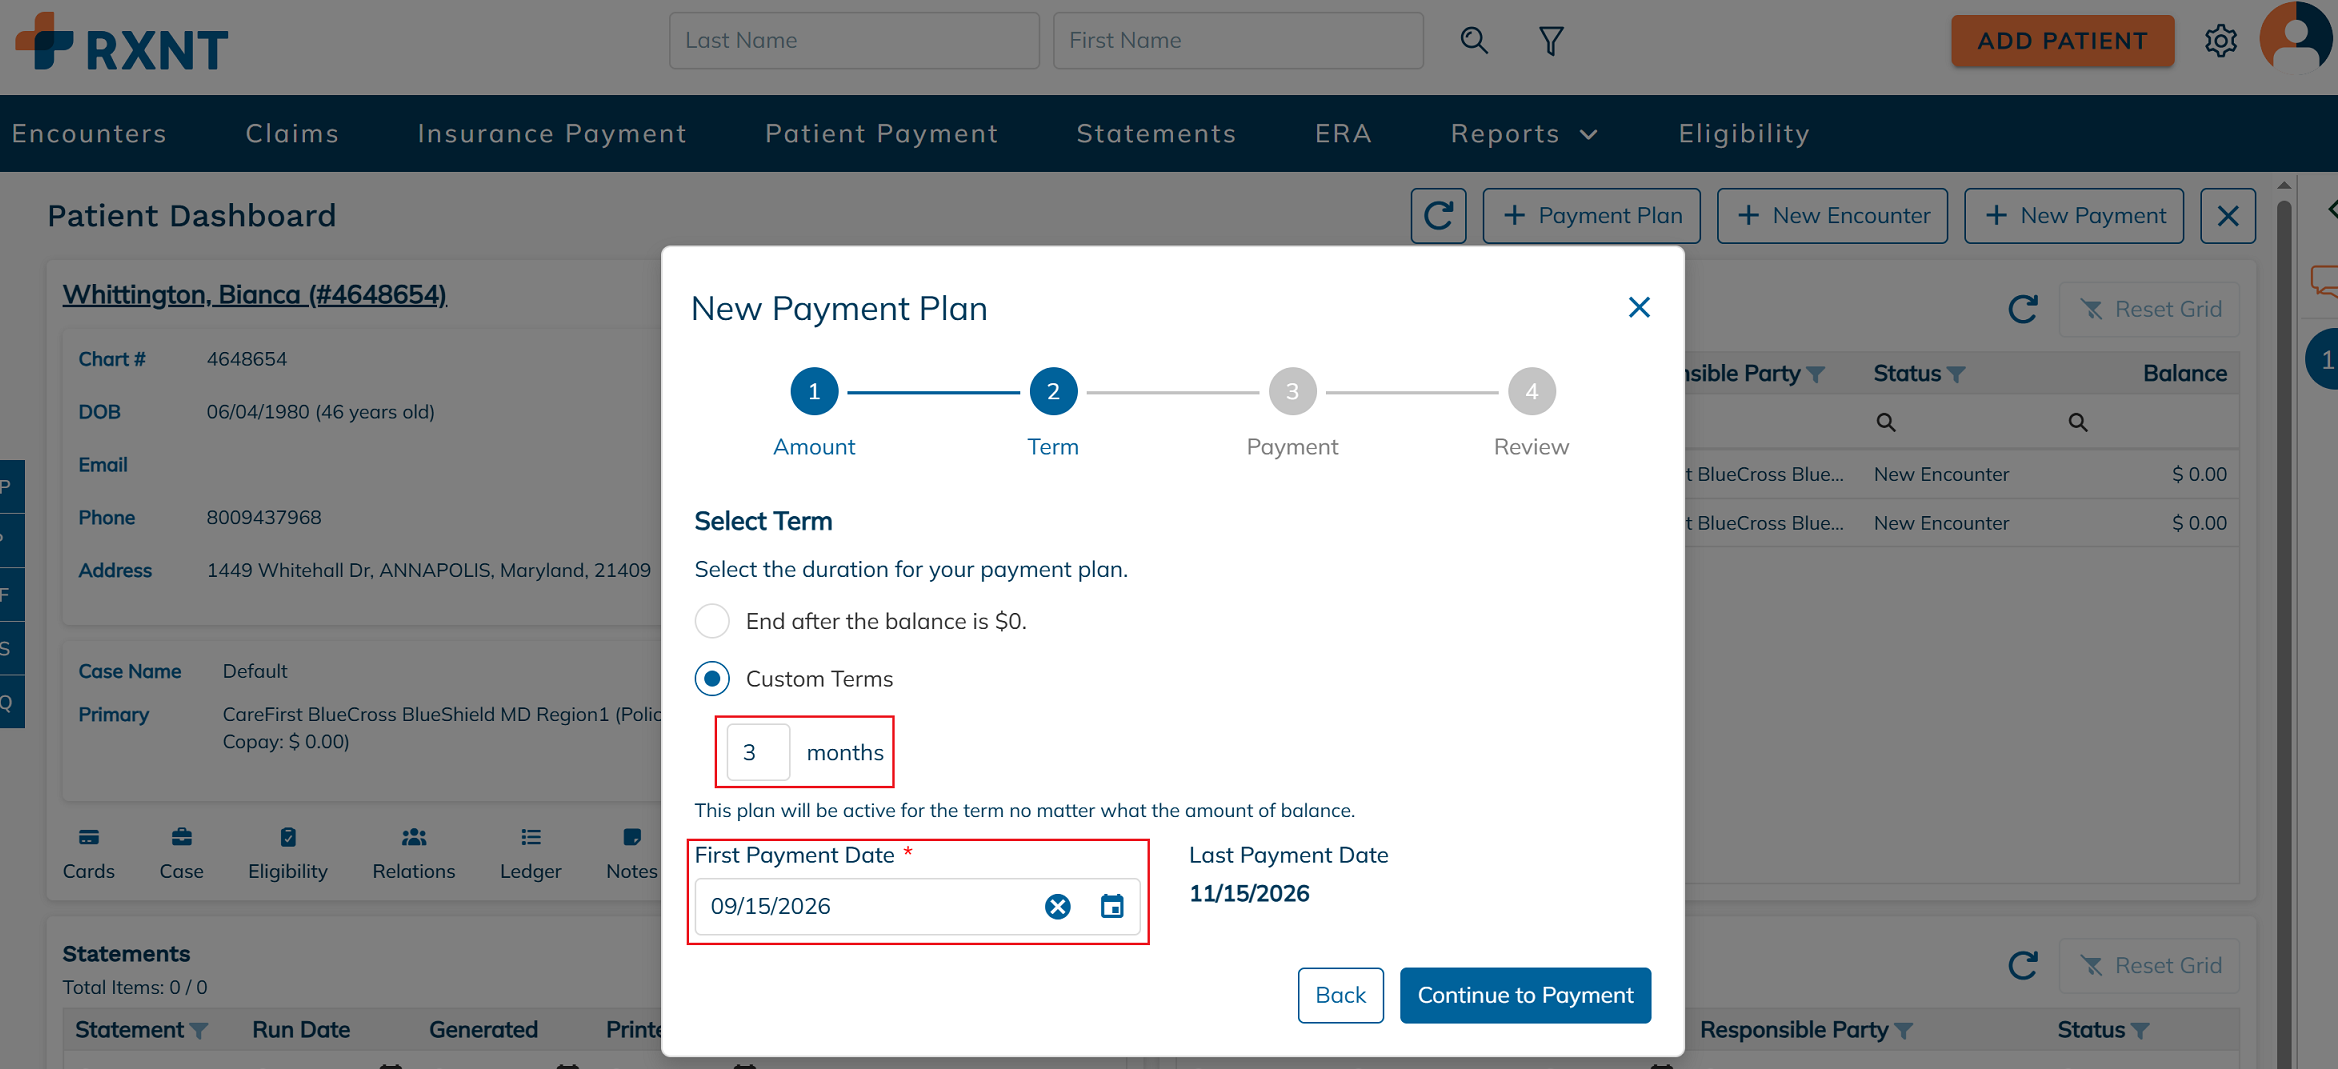This screenshot has height=1069, width=2338.
Task: Expand the Reports menu dropdown
Action: [x=1524, y=133]
